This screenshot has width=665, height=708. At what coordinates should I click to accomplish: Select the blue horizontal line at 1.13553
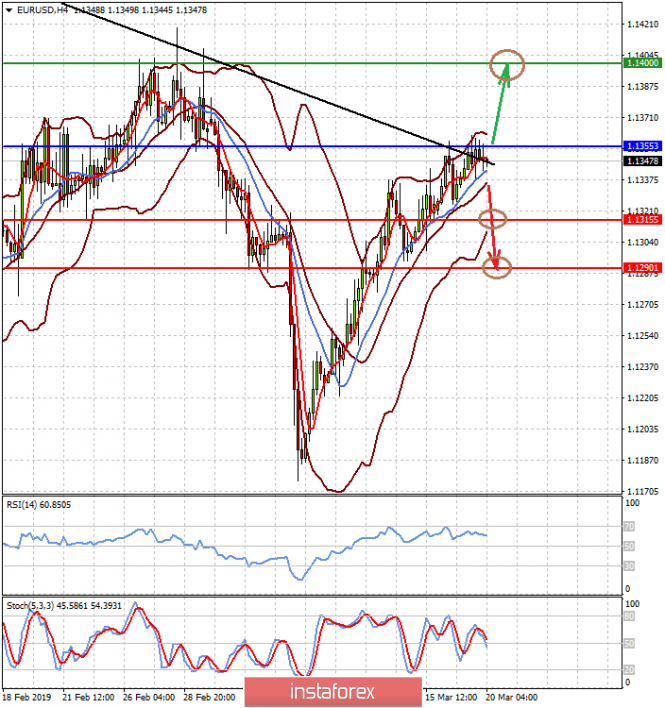click(x=312, y=146)
